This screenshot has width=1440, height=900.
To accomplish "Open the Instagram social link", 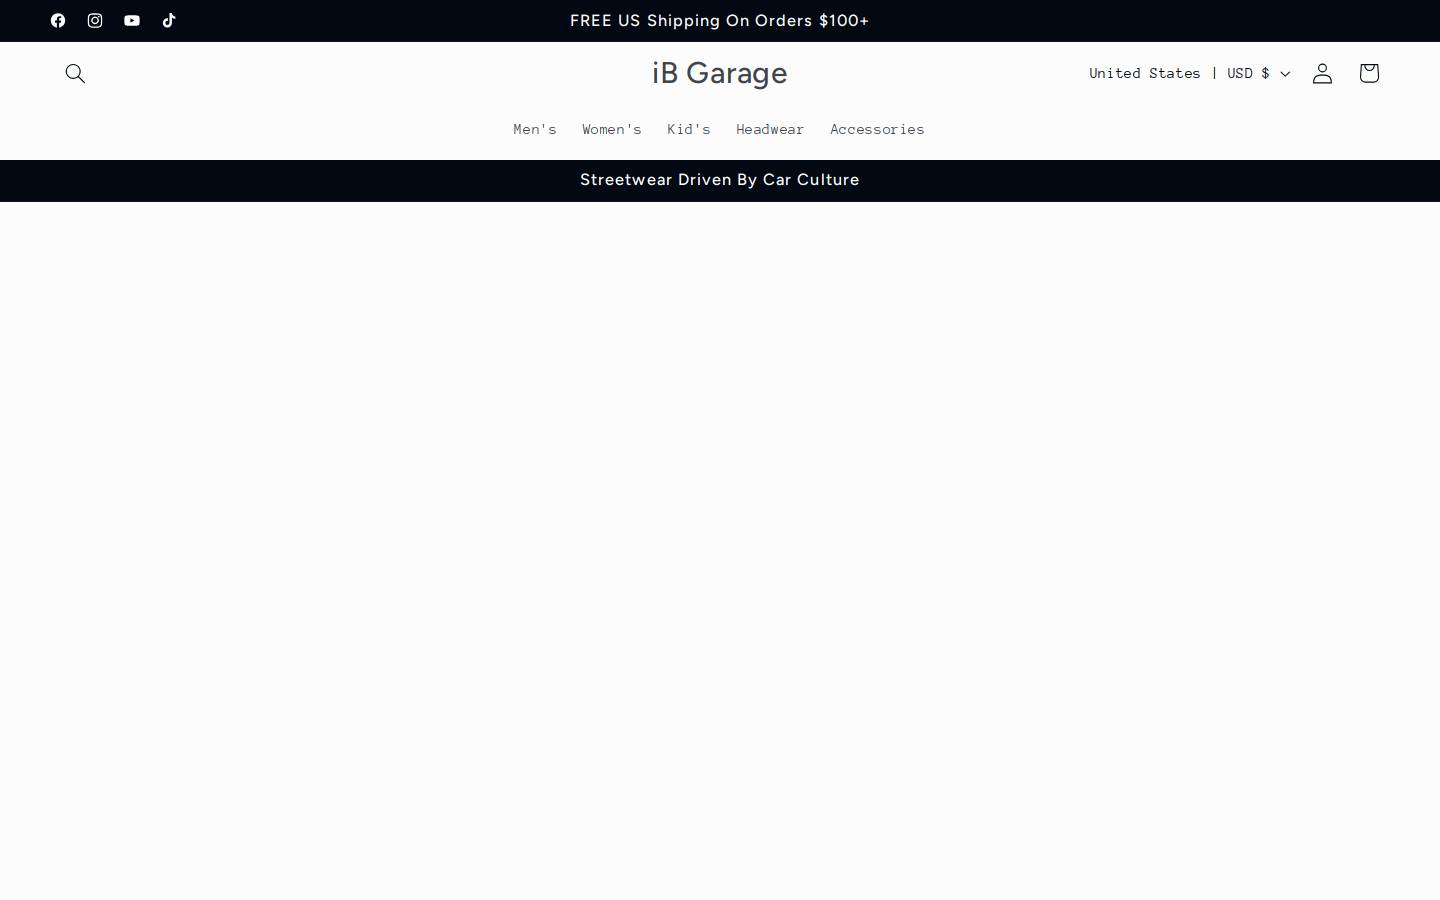I will point(95,21).
